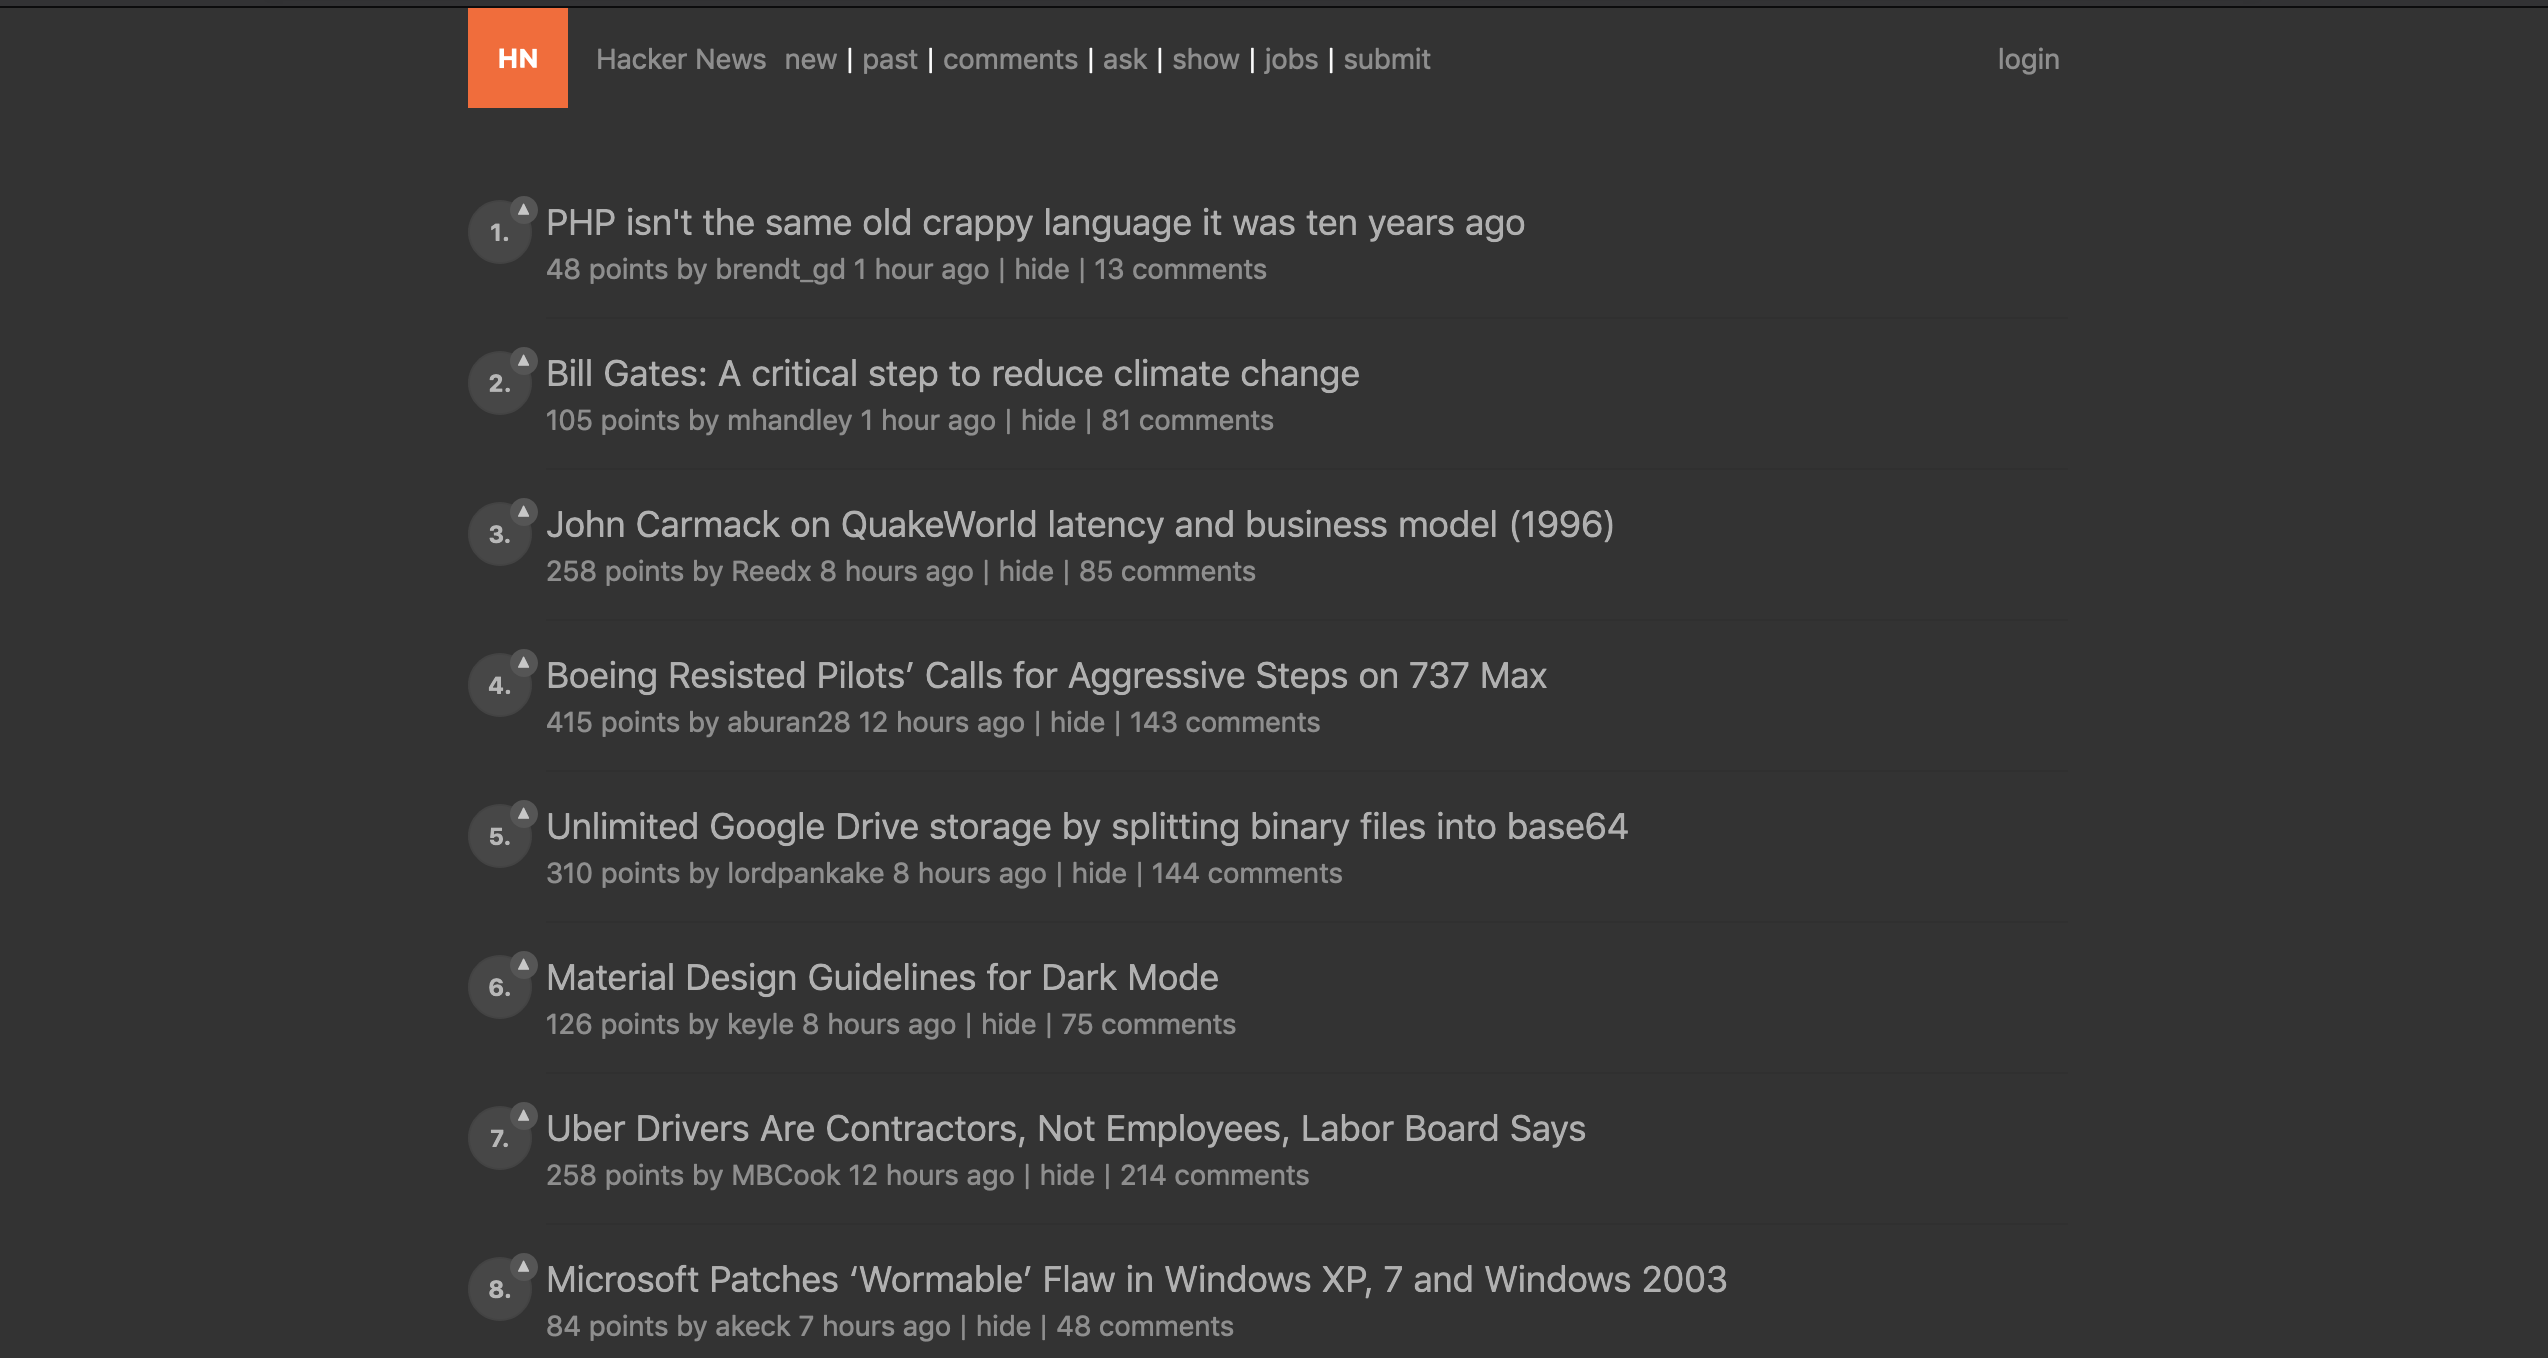Upvote the Boeing 737 Max article
This screenshot has height=1358, width=2548.
(524, 662)
